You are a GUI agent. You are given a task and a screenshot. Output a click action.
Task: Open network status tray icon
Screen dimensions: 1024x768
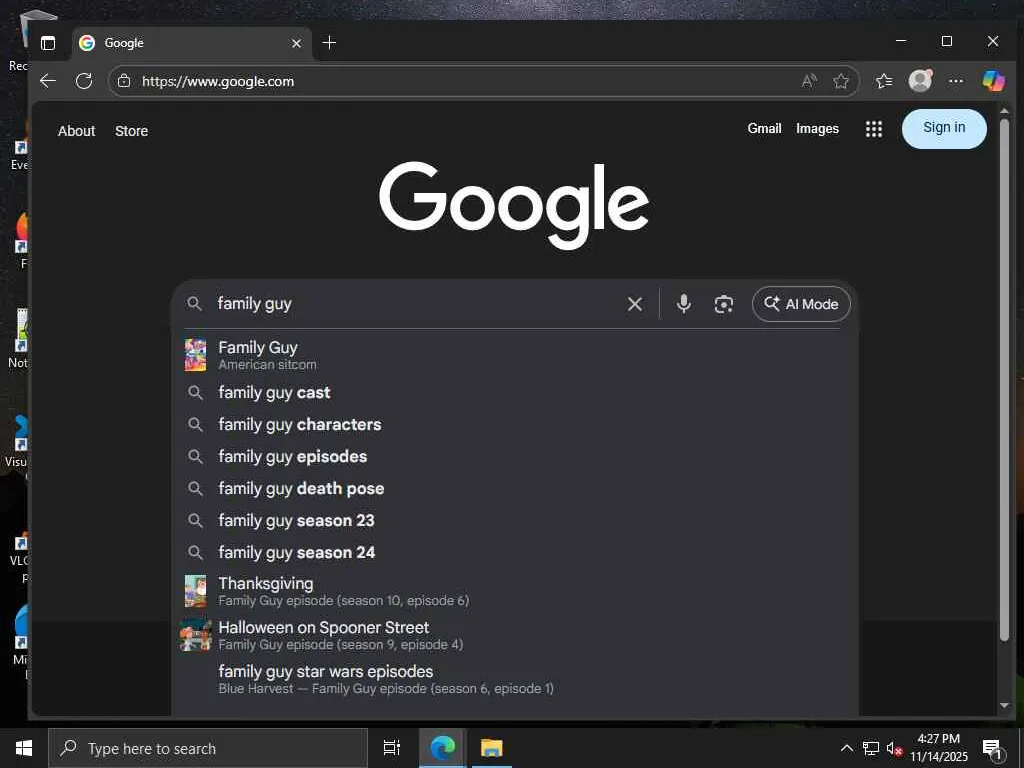pyautogui.click(x=871, y=748)
